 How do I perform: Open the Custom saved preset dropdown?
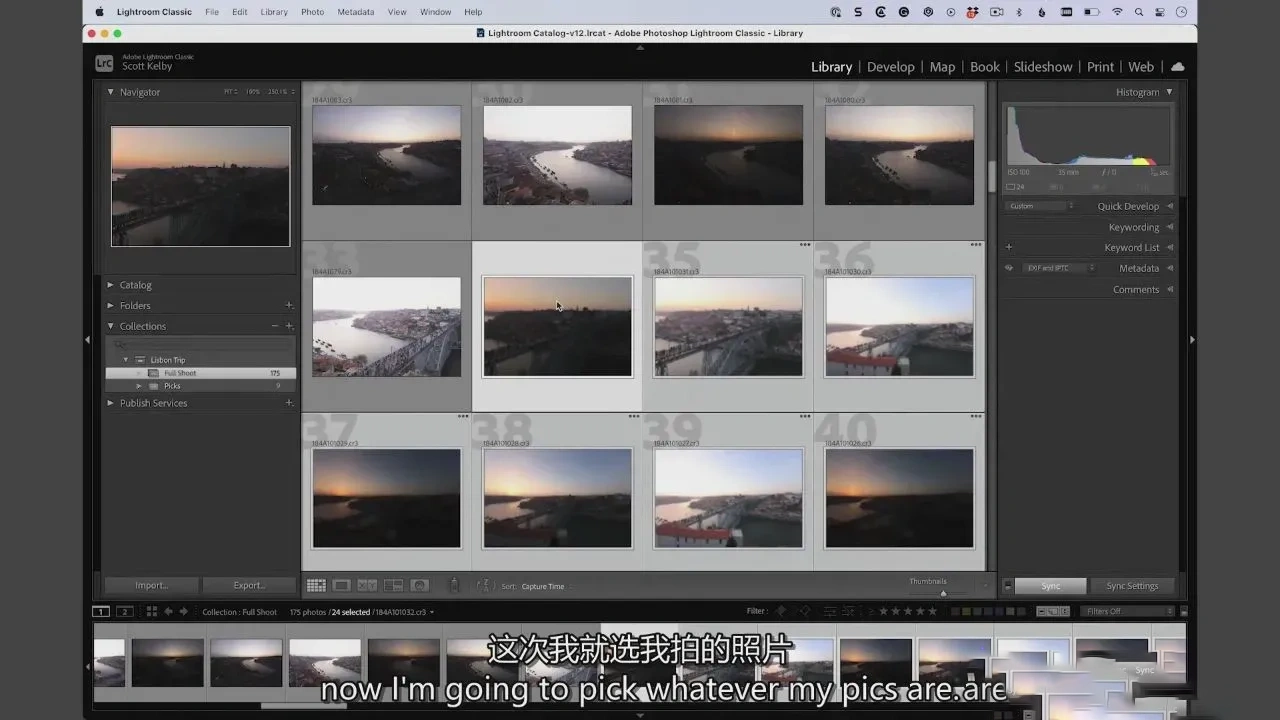coord(1040,206)
